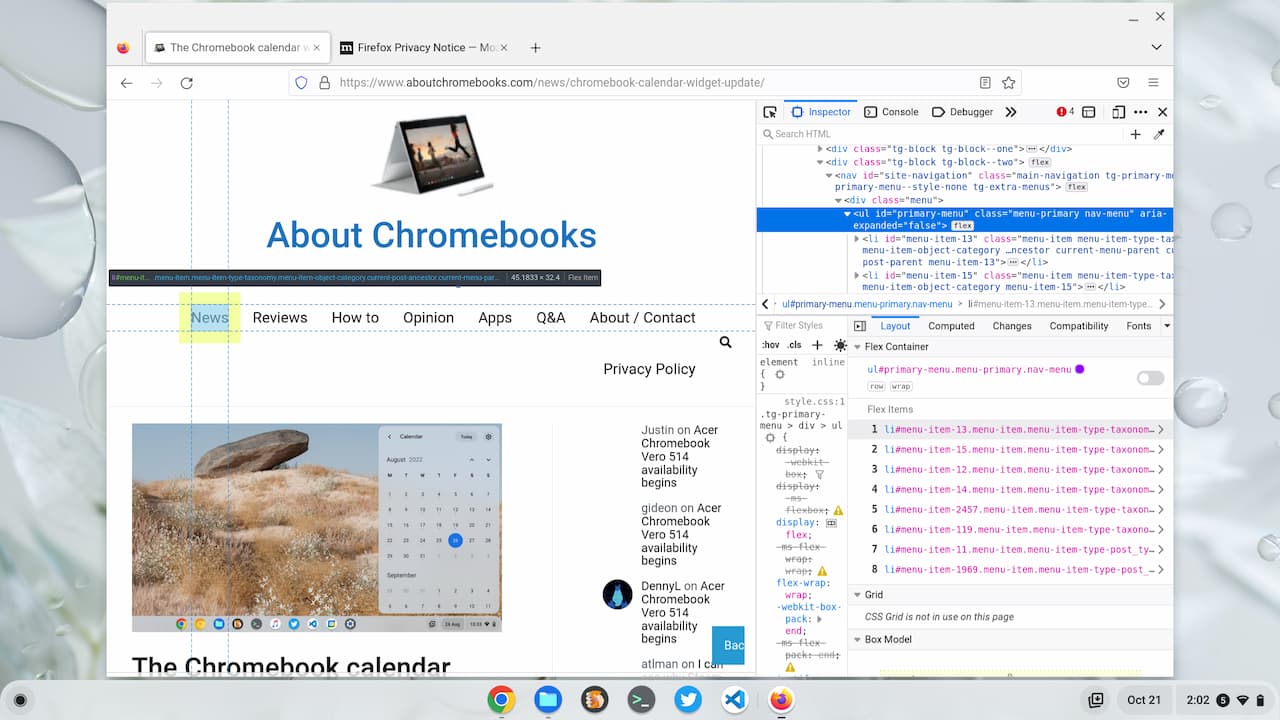Switch to the Fonts tab
Viewport: 1280px width, 720px height.
(1139, 326)
